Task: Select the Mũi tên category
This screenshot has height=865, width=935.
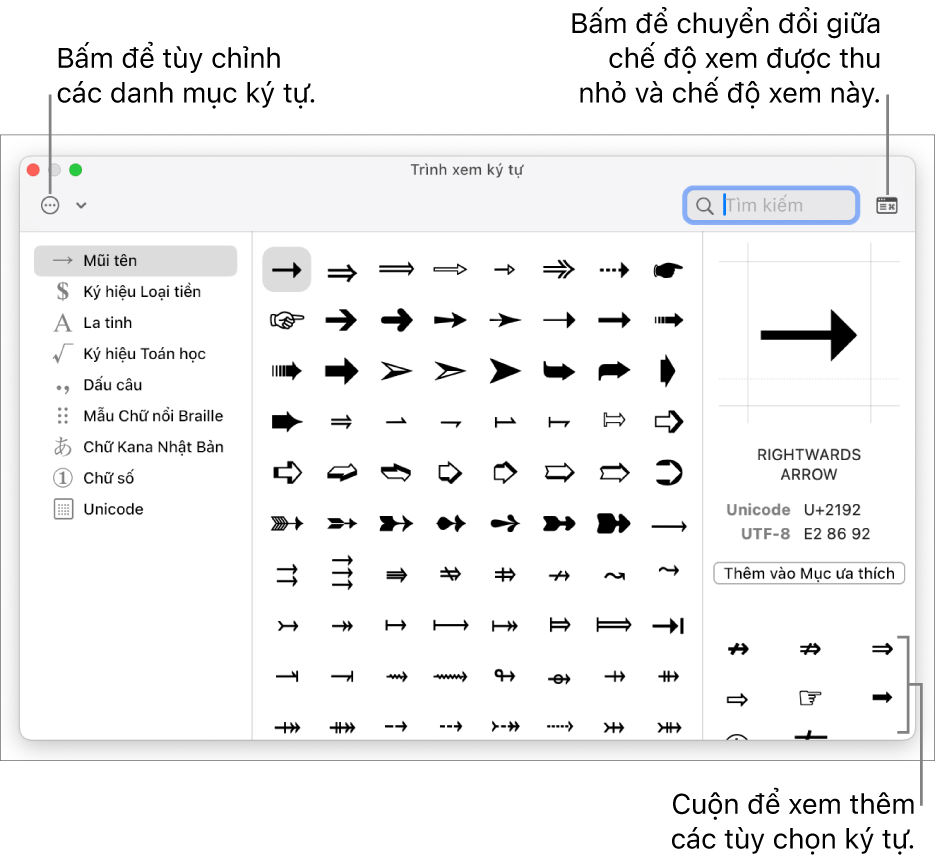Action: coord(135,261)
